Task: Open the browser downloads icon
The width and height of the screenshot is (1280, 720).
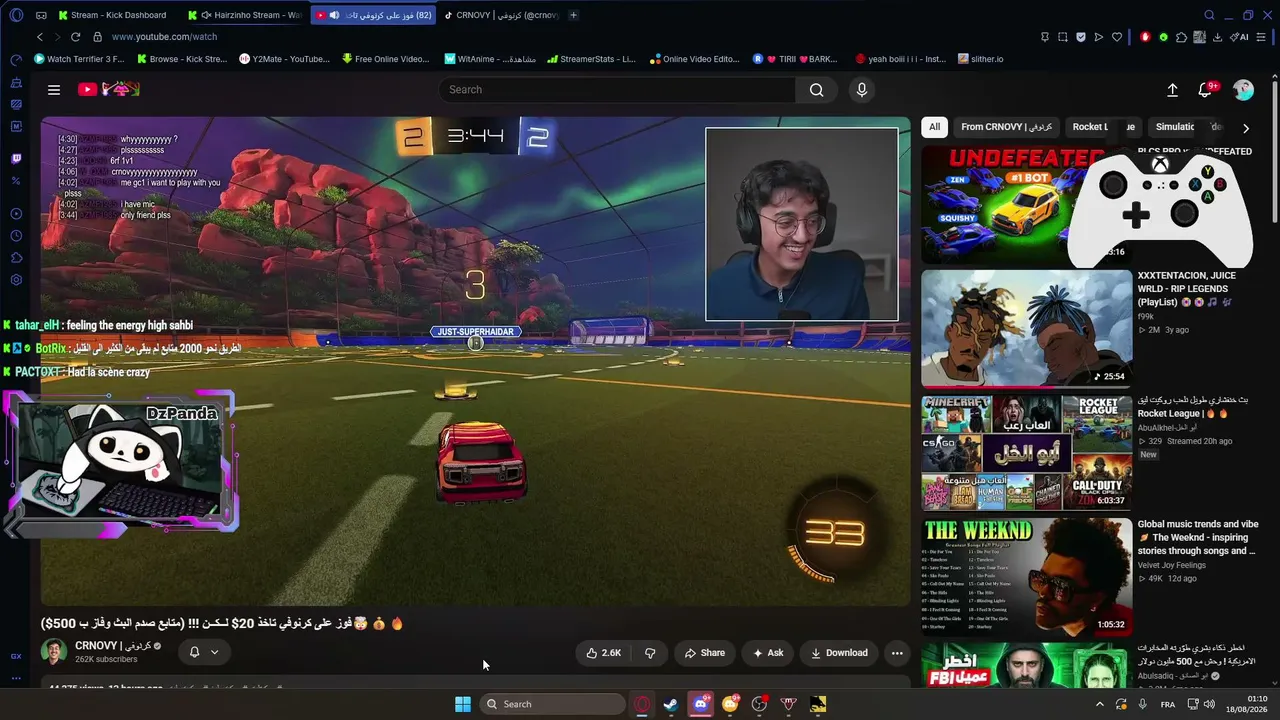Action: click(x=1218, y=37)
